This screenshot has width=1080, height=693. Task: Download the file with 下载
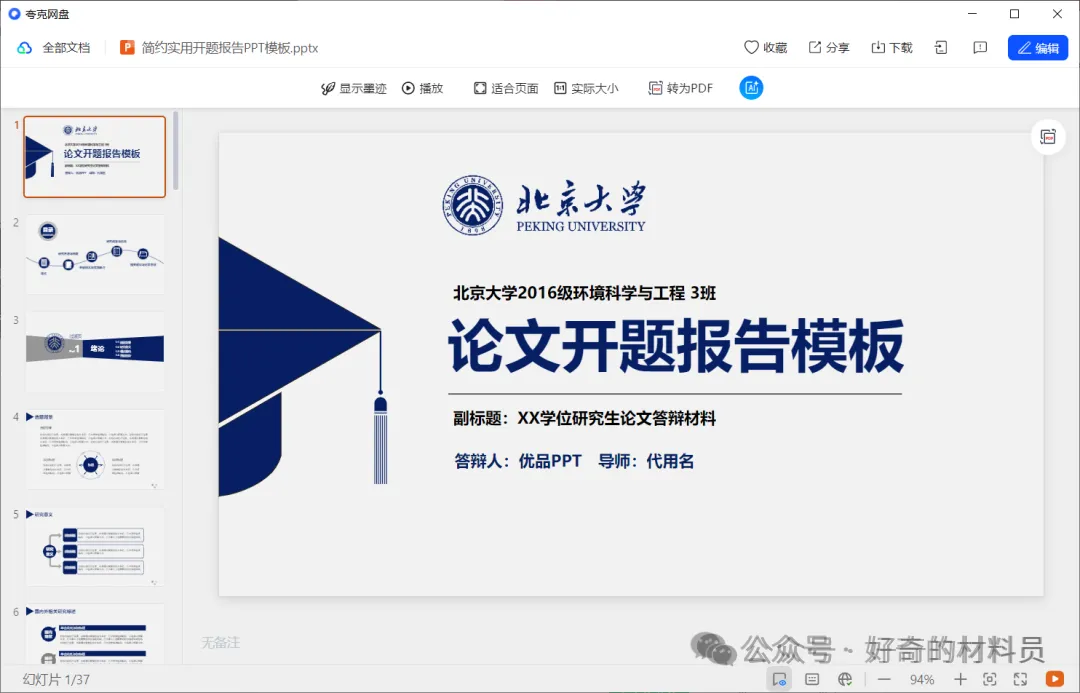892,48
